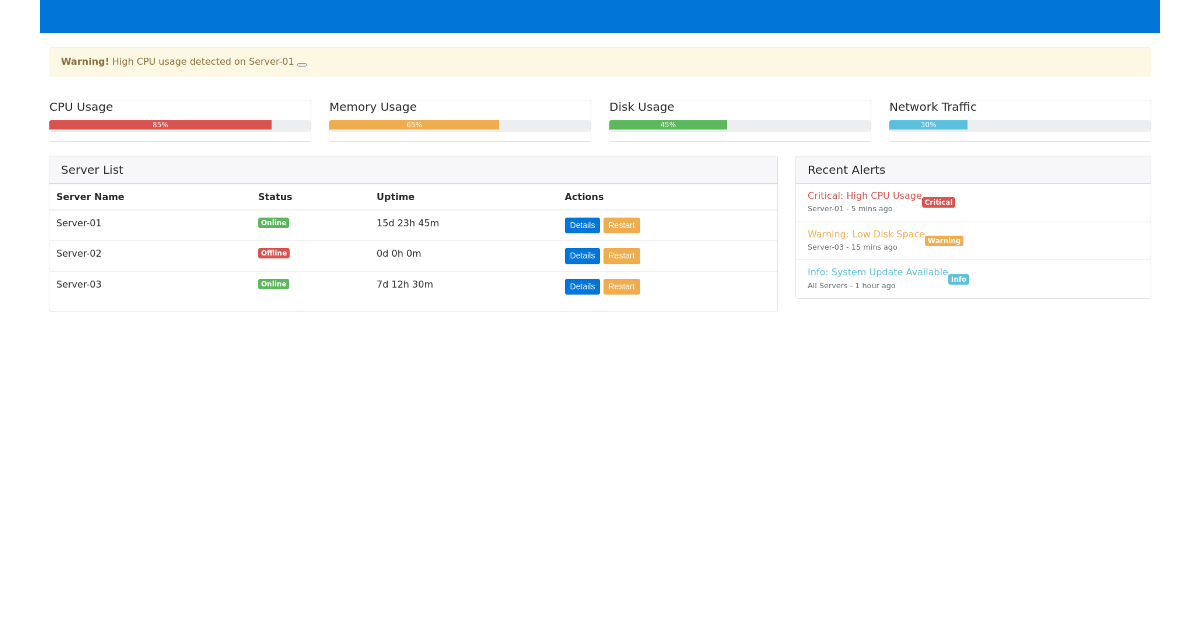Click the Offline status badge of Server-02

coord(274,253)
